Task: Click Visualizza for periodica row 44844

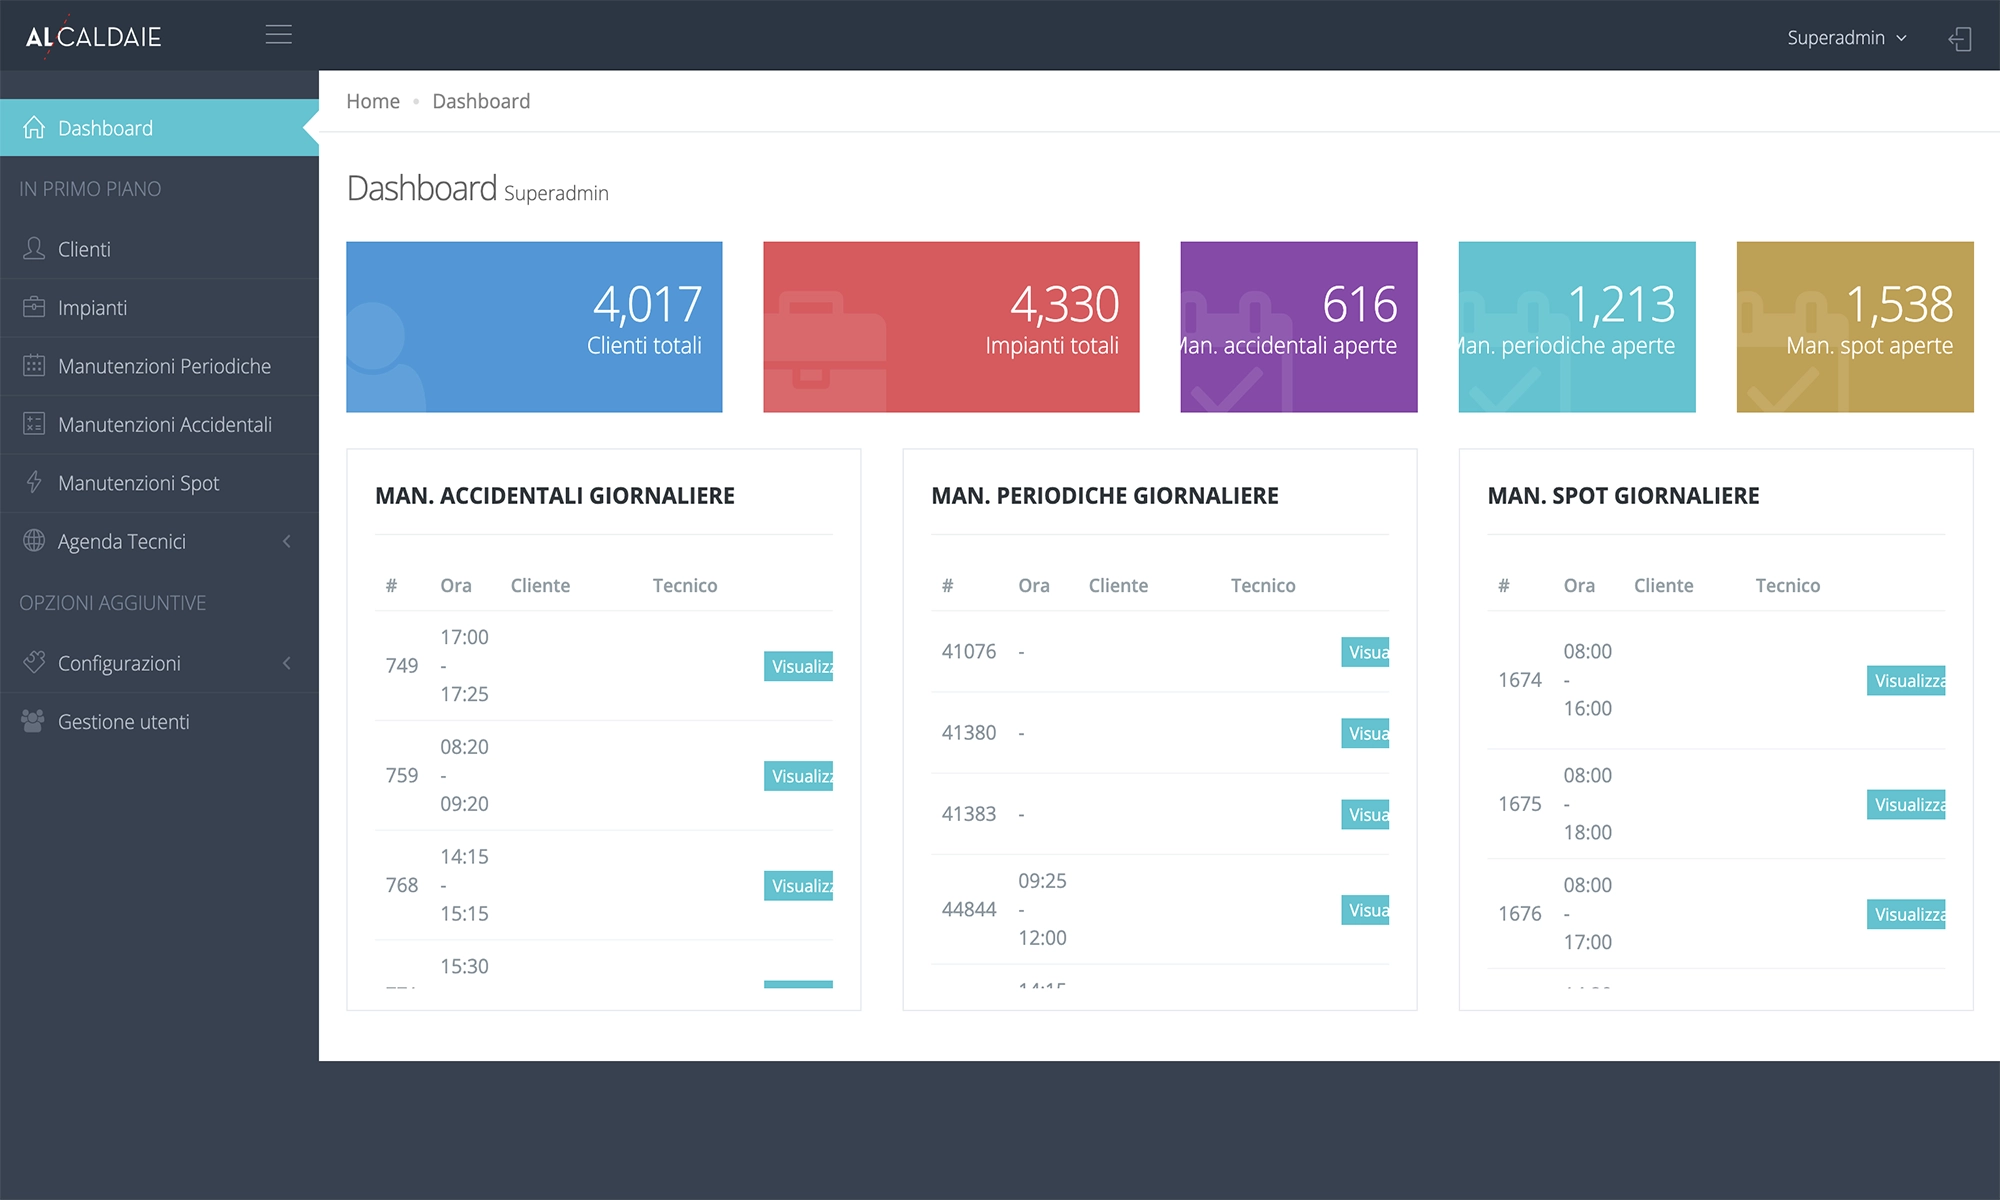Action: (1365, 910)
